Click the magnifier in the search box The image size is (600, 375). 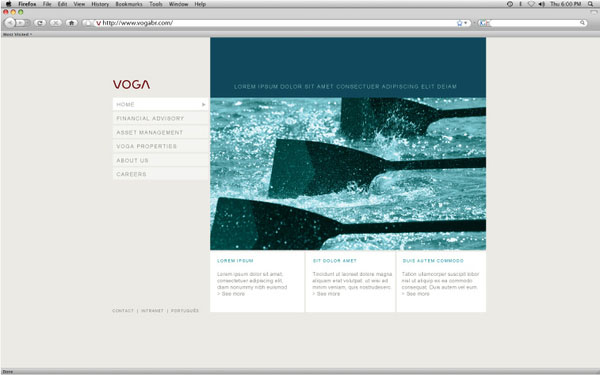point(582,23)
